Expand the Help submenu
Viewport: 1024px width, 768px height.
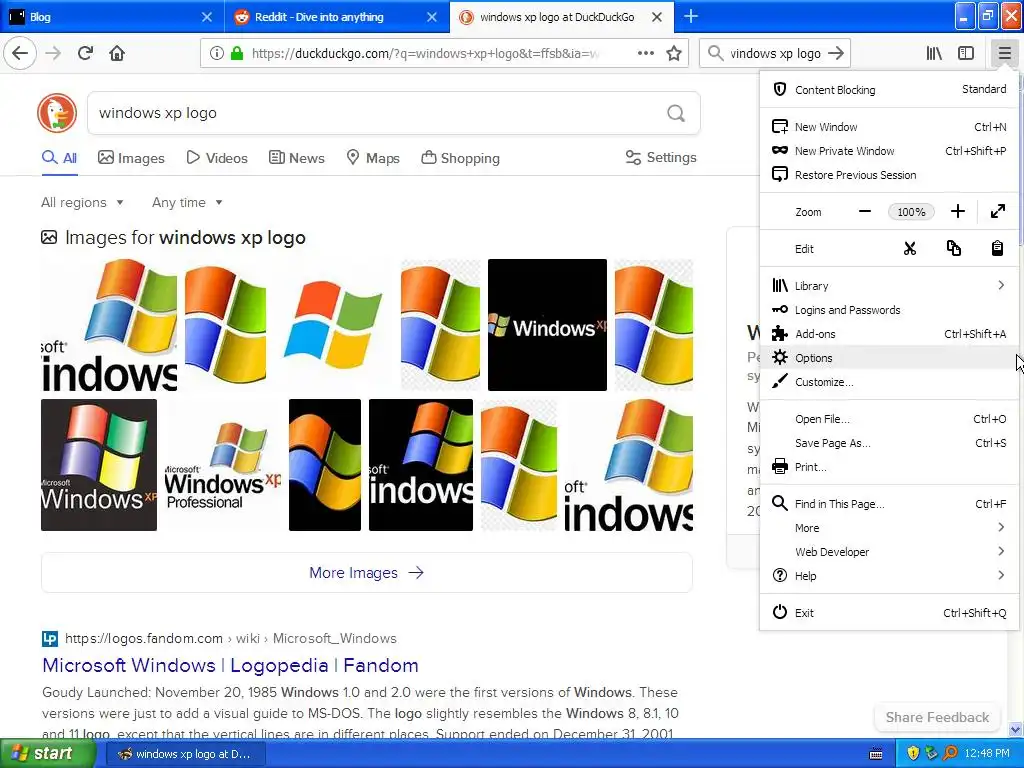(x=889, y=576)
